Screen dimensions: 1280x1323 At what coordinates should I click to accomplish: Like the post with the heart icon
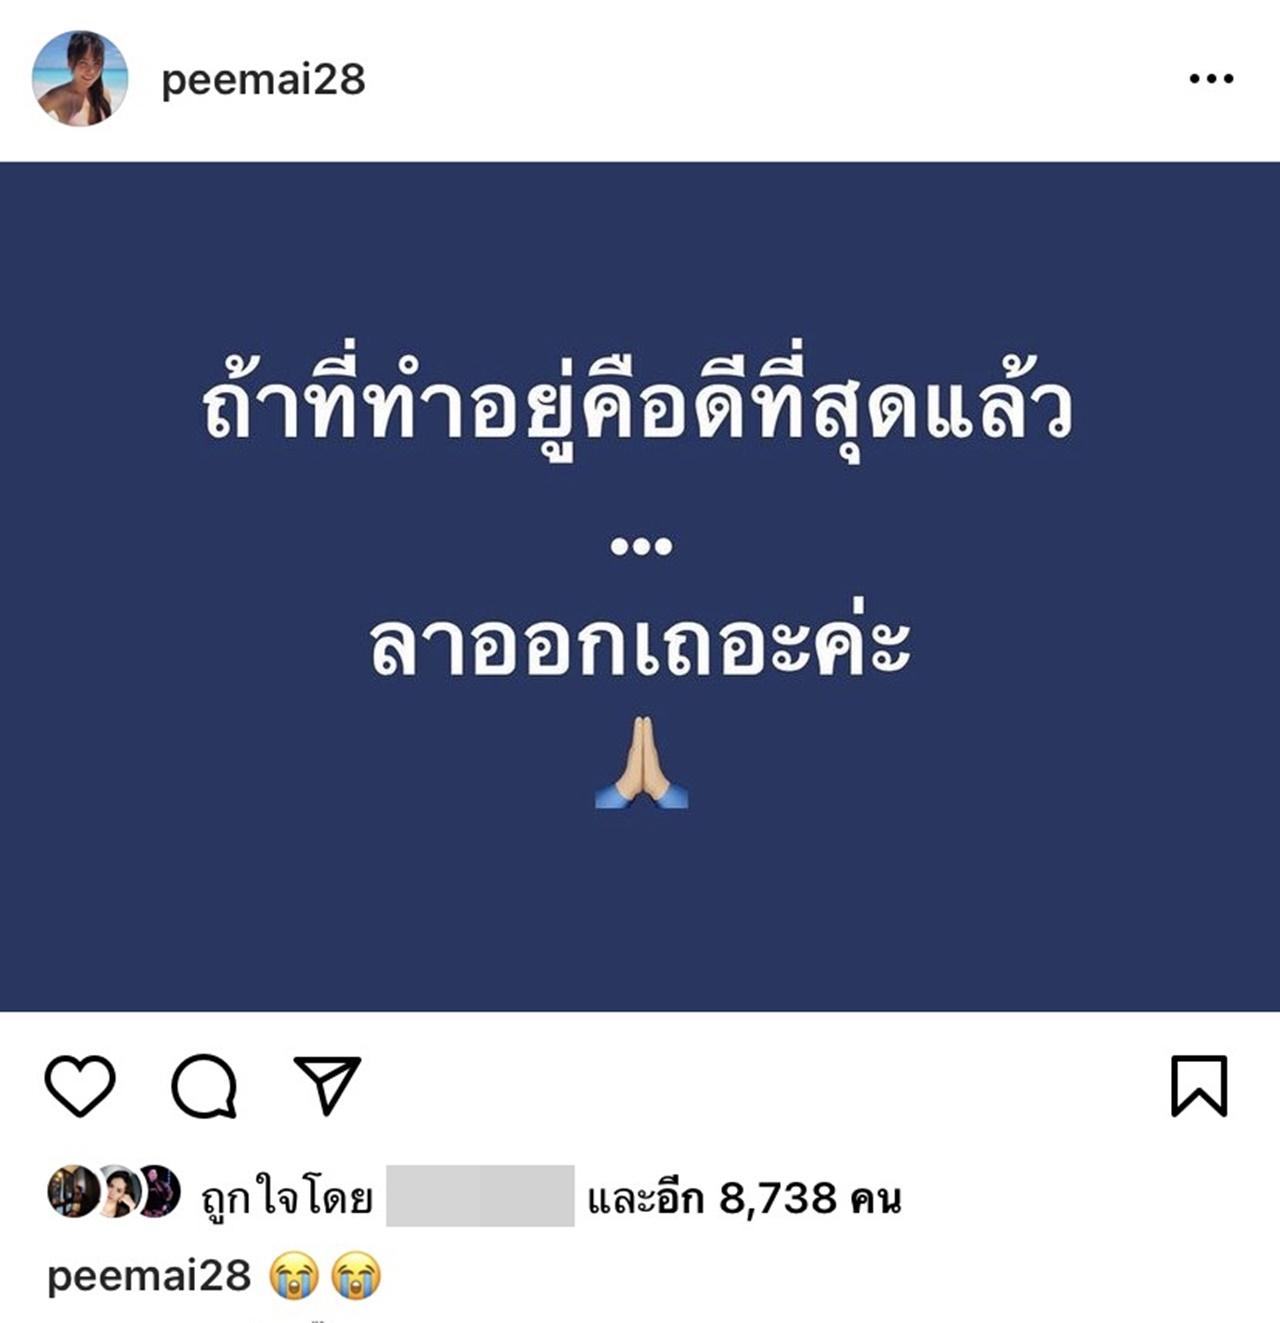(80, 1085)
